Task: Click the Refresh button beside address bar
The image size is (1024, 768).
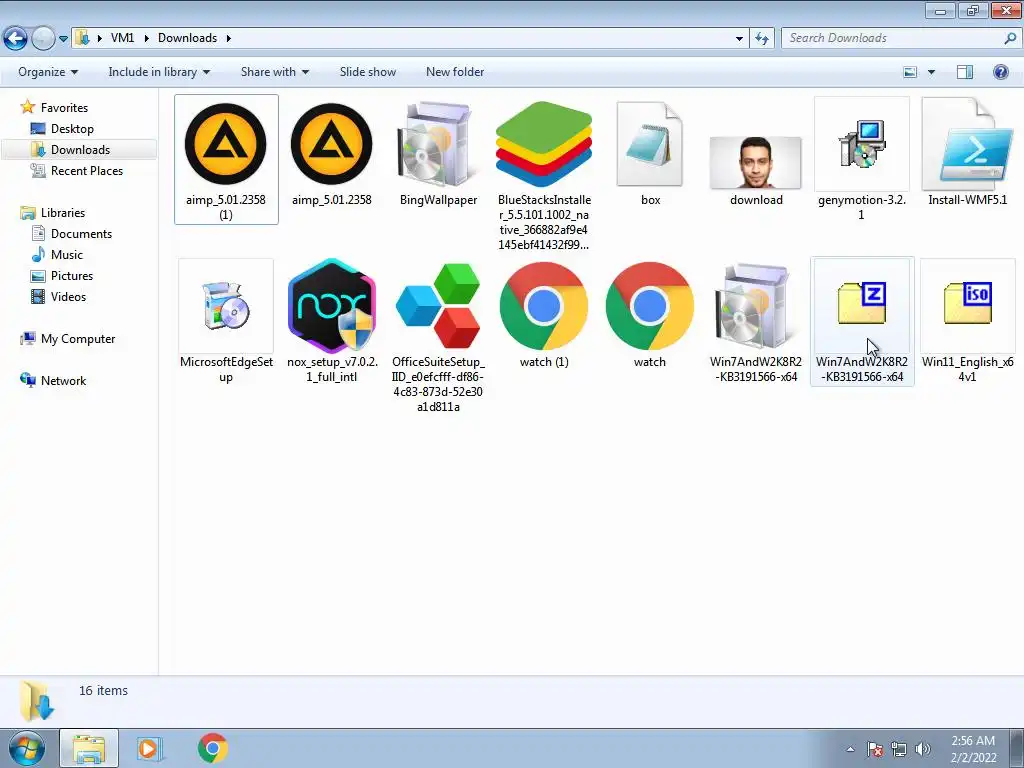Action: [761, 38]
